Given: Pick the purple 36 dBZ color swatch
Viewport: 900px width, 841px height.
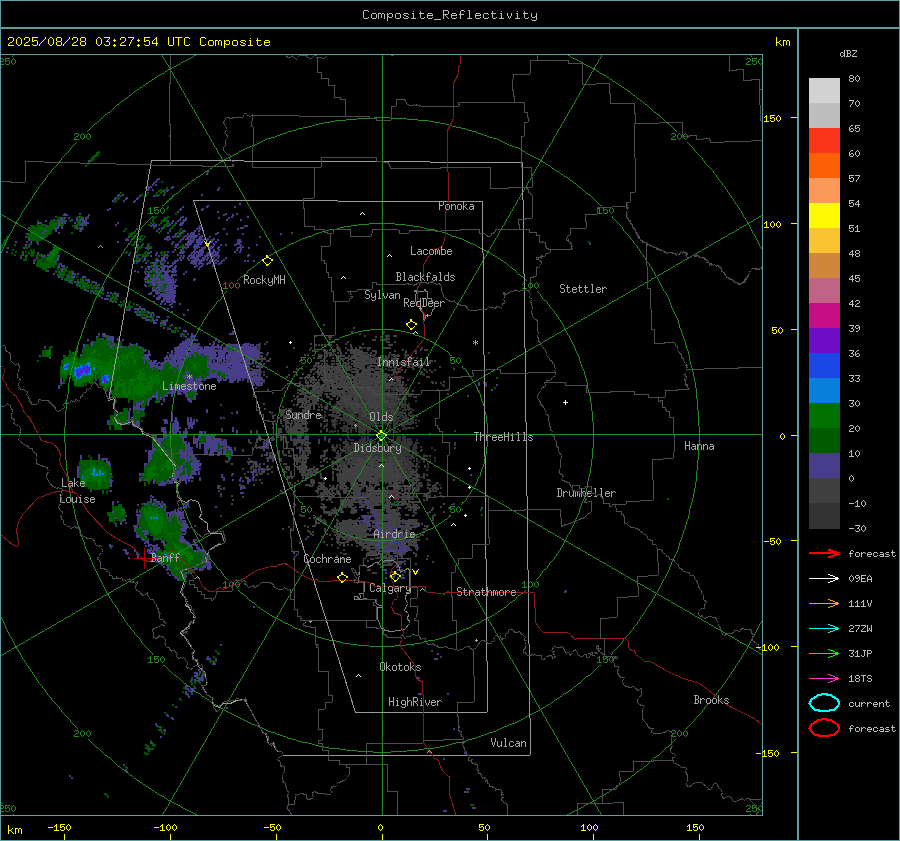Looking at the screenshot, I should pyautogui.click(x=824, y=340).
